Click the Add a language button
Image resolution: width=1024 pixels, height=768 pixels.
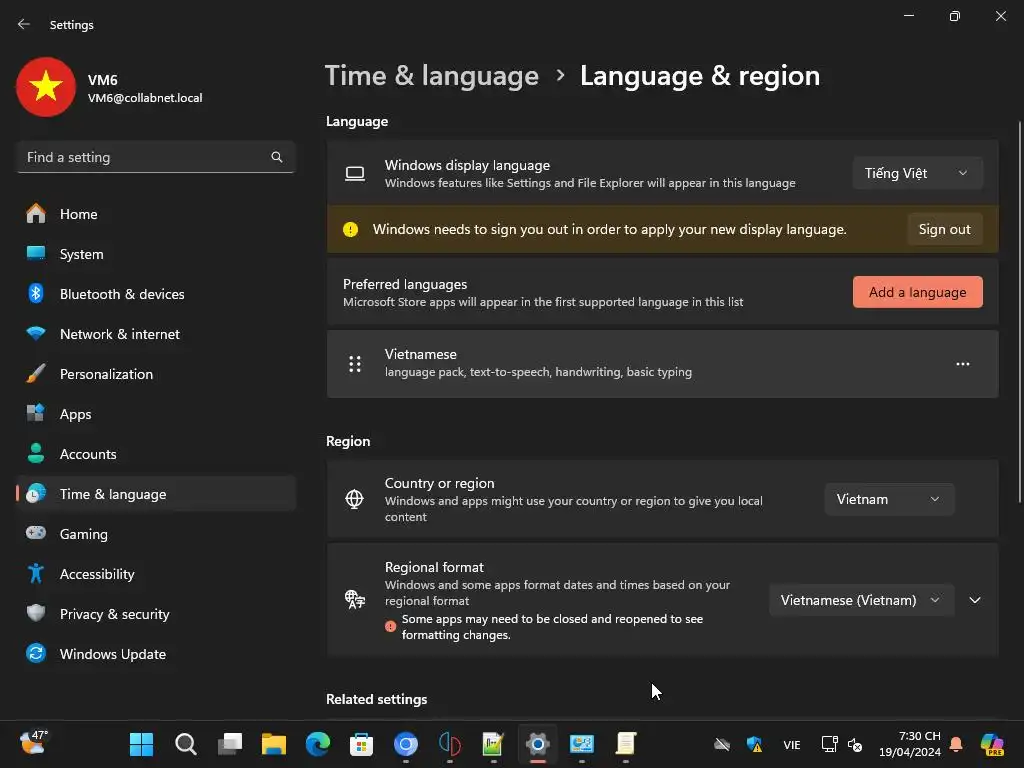917,292
